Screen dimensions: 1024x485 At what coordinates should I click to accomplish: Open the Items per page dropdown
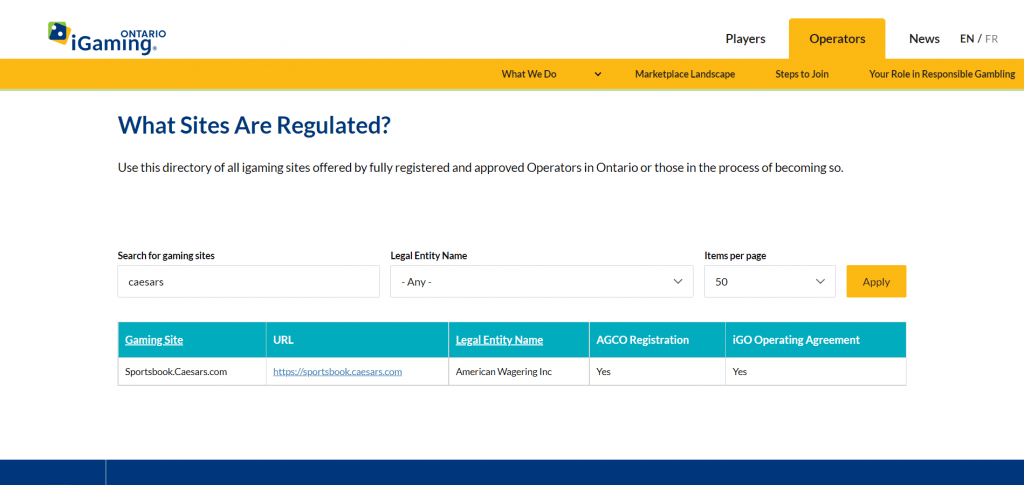pos(769,281)
